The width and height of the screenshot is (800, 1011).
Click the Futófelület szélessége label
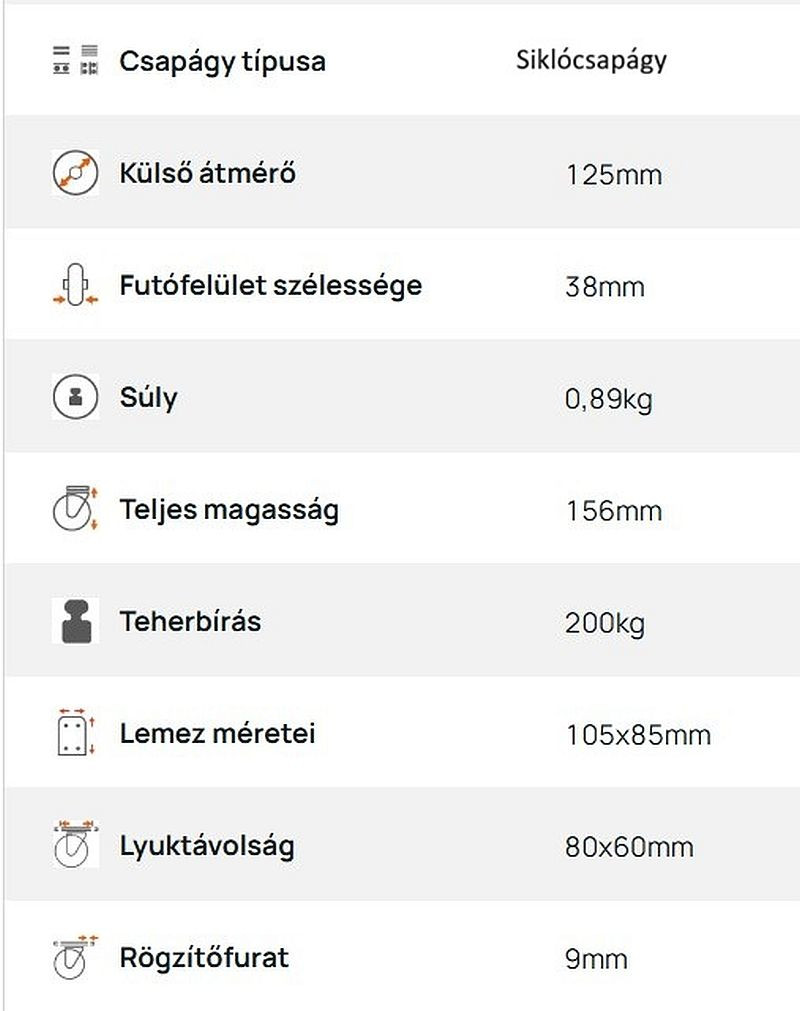tap(270, 286)
